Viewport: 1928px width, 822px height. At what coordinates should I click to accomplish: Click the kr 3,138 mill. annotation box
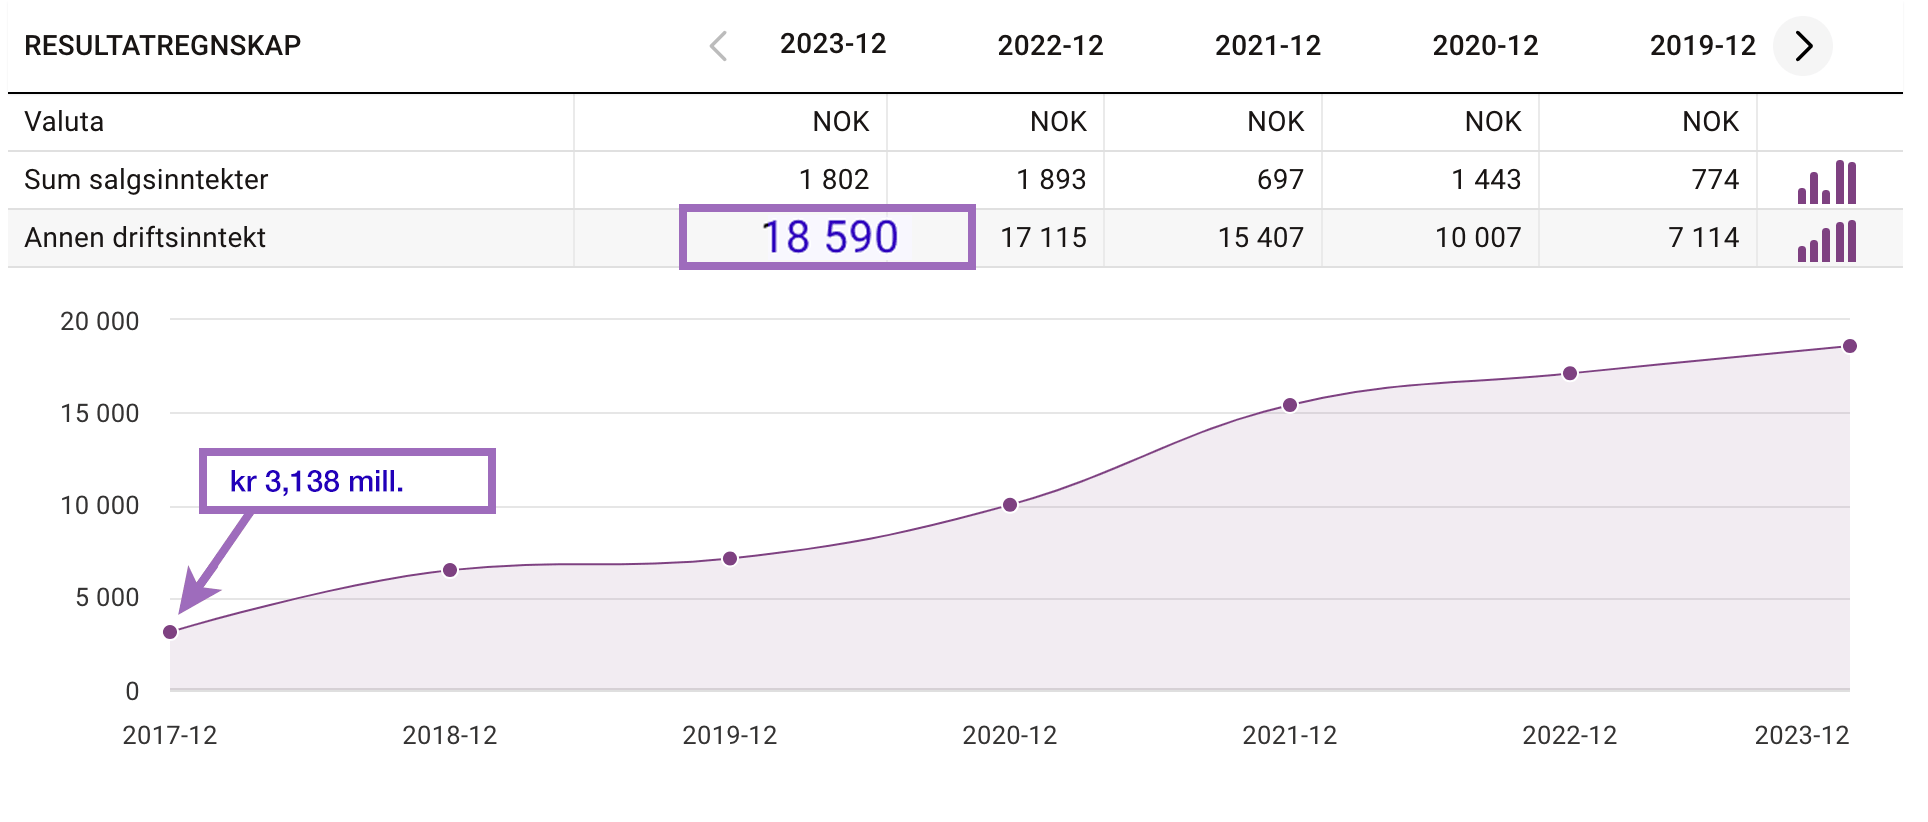[x=347, y=481]
